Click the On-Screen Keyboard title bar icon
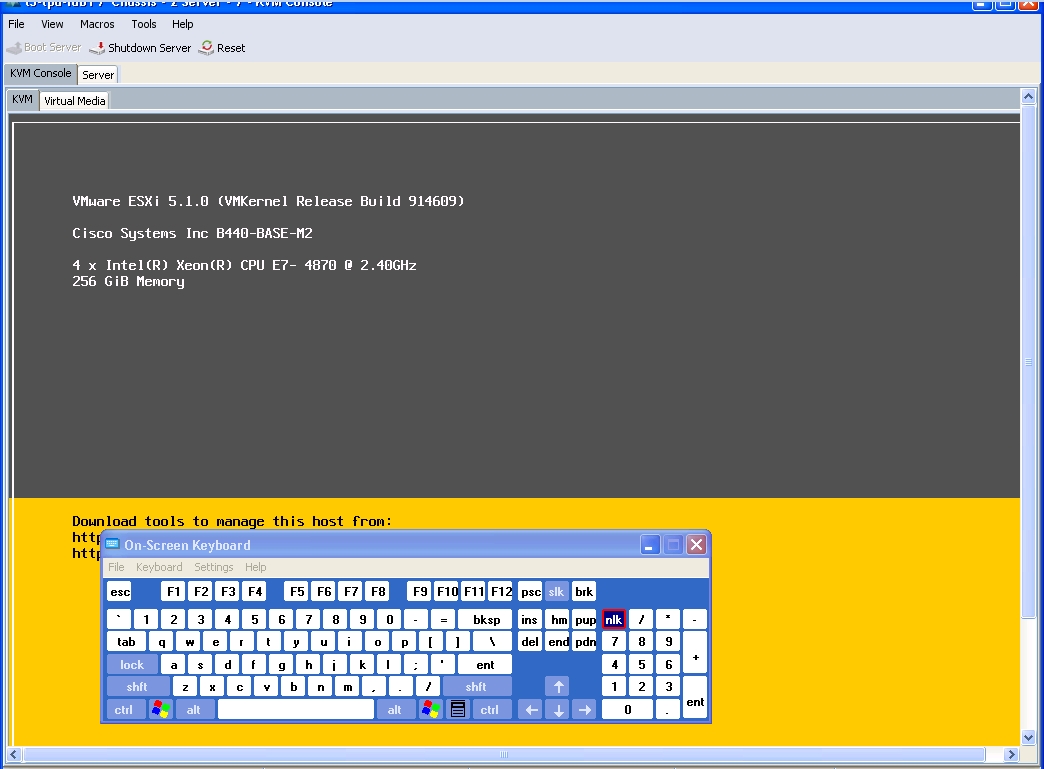Viewport: 1044px width, 769px height. coord(113,545)
